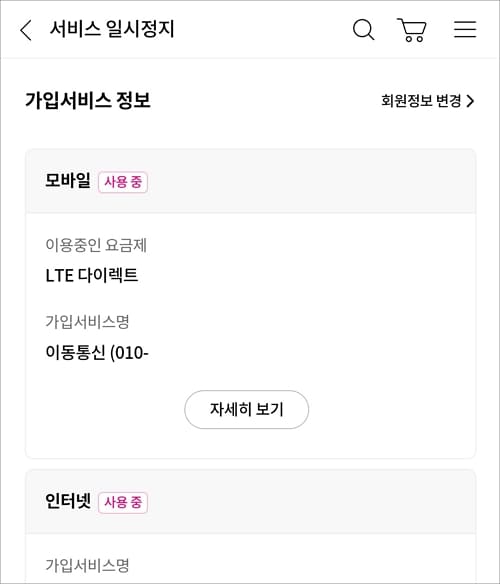
Task: Click 가입서비스명 label in 인터넷 card
Action: (x=87, y=565)
